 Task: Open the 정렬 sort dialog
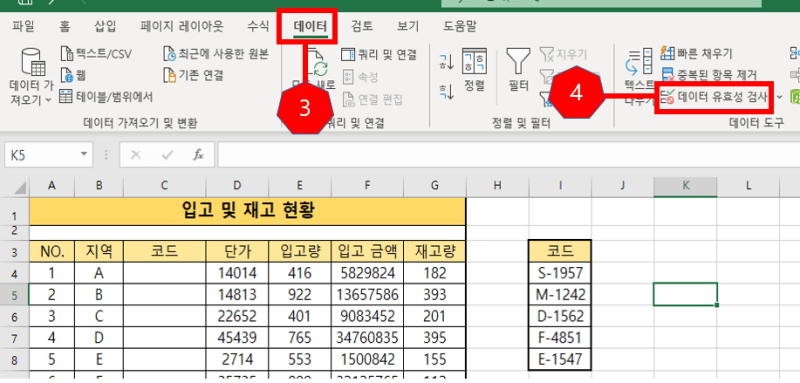[474, 69]
